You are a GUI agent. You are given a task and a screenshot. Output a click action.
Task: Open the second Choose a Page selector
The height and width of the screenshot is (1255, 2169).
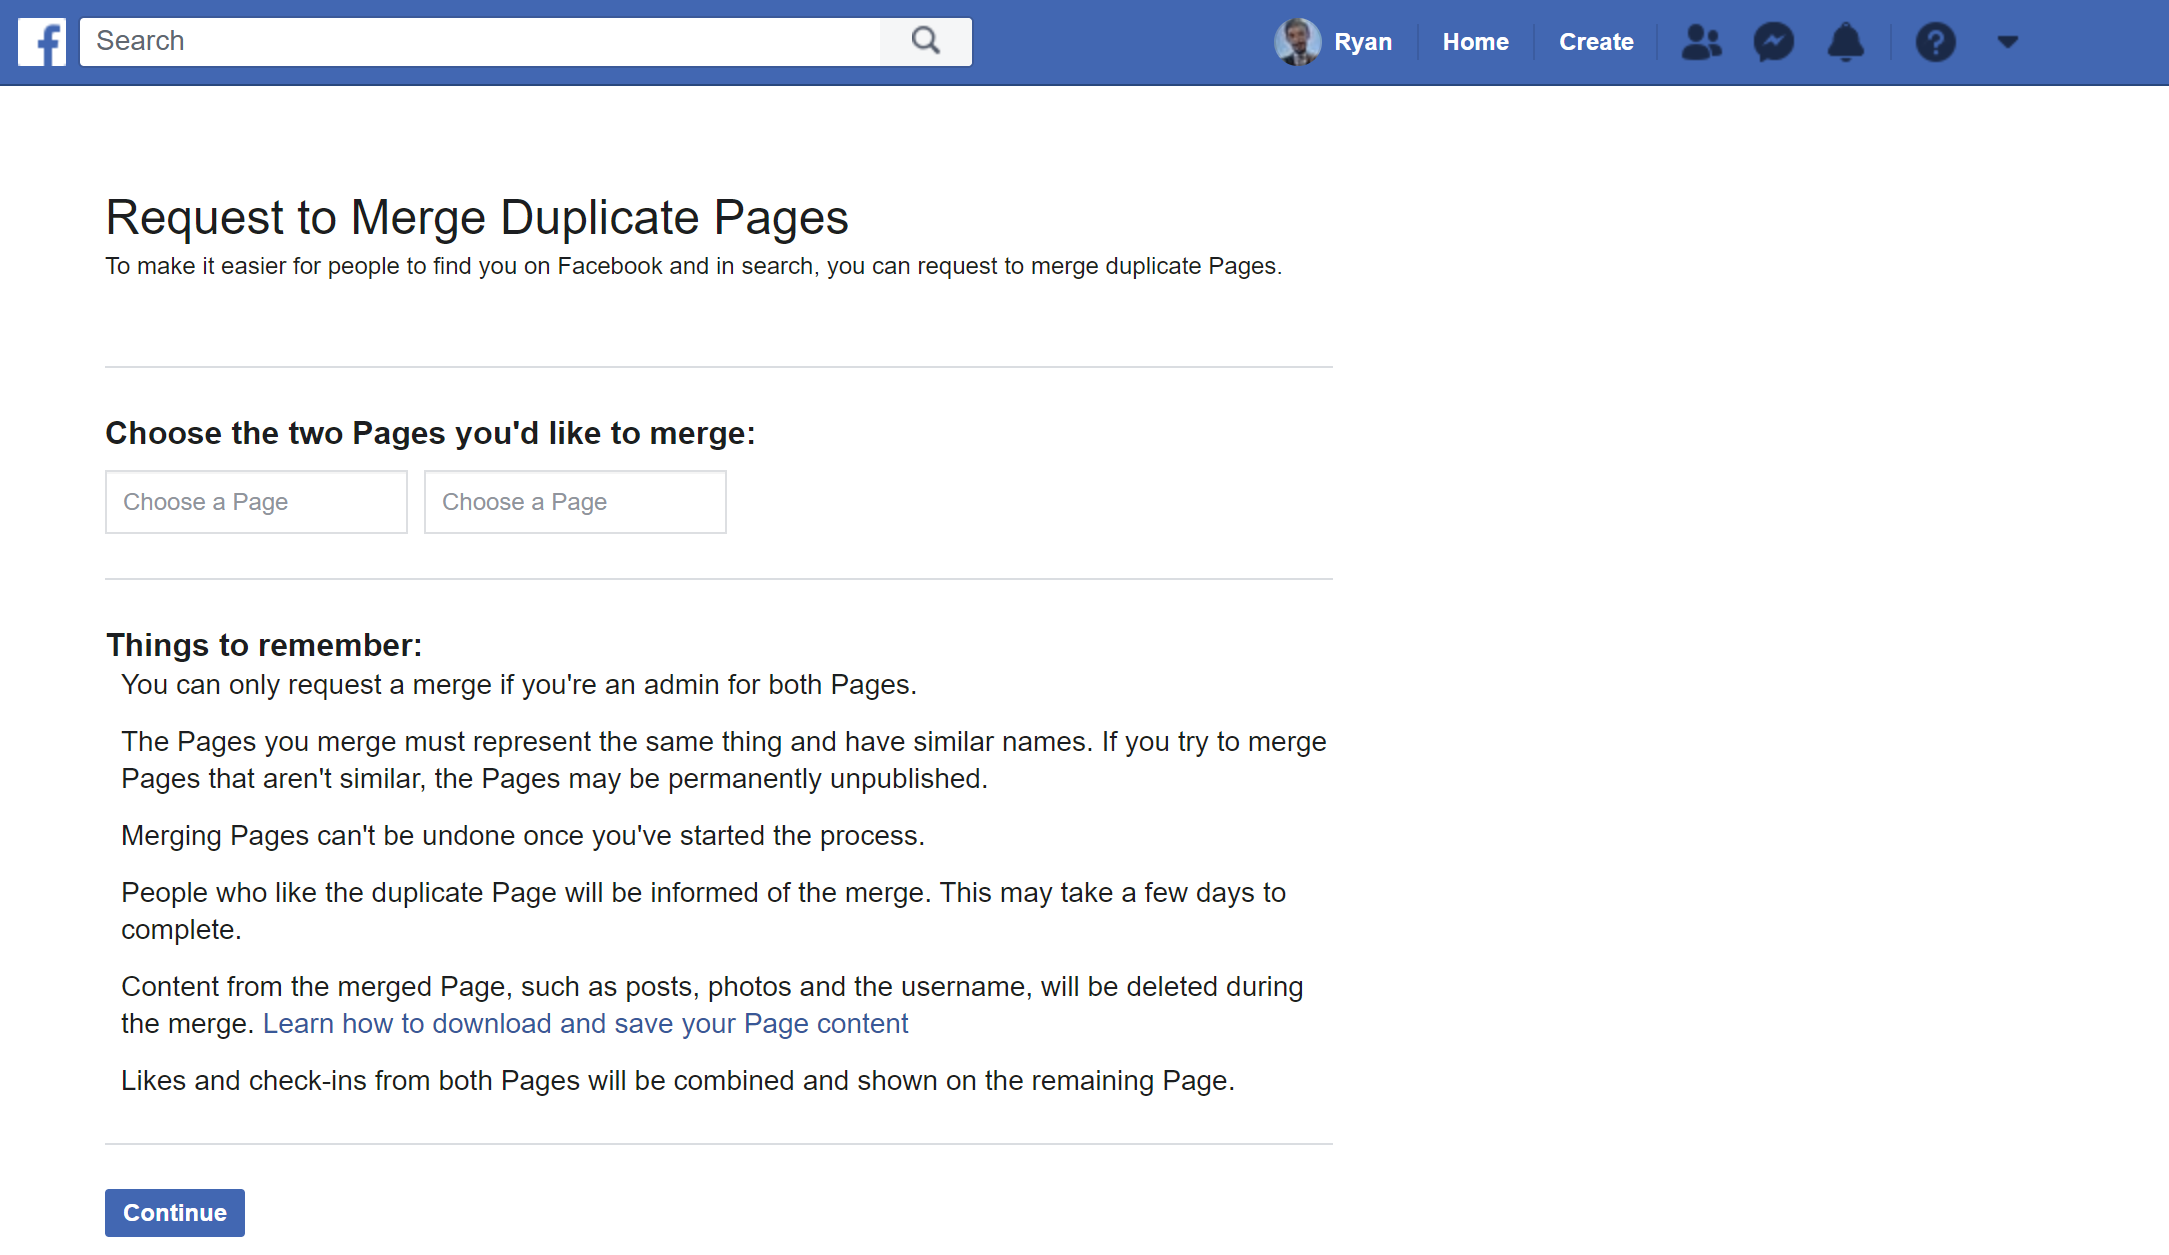(x=575, y=502)
